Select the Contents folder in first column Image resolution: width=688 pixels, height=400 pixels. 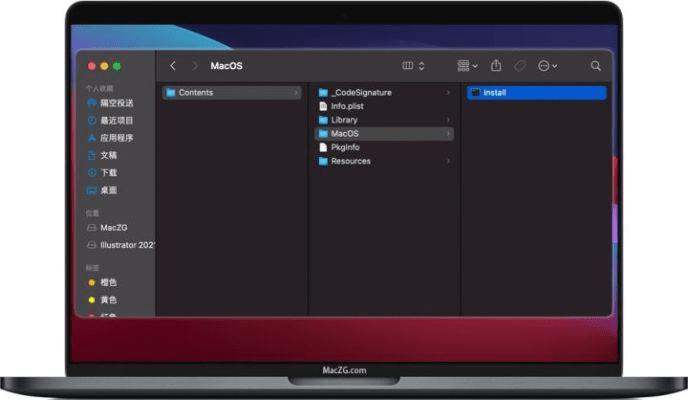195,93
